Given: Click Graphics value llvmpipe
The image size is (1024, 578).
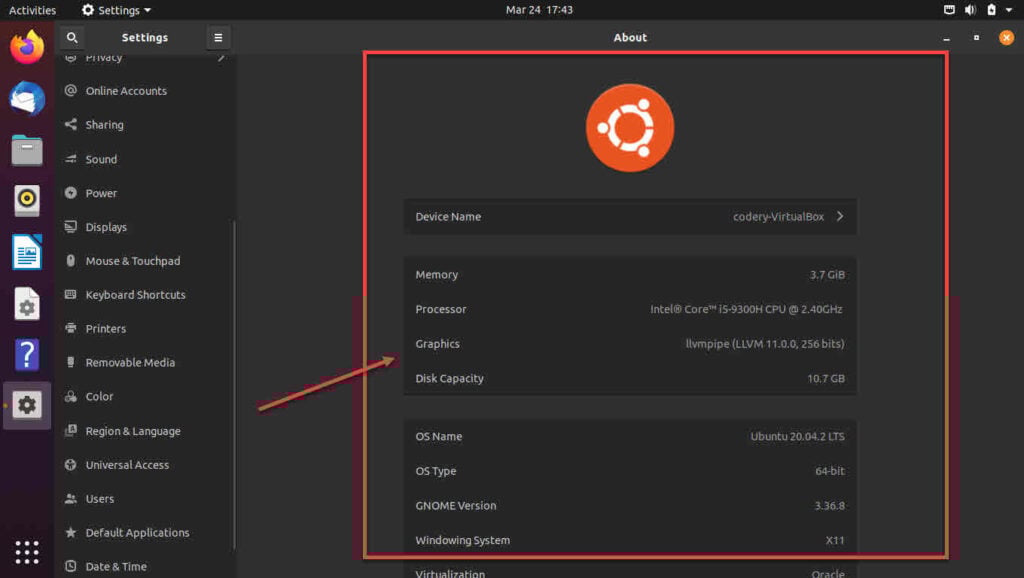Looking at the screenshot, I should pyautogui.click(x=765, y=344).
